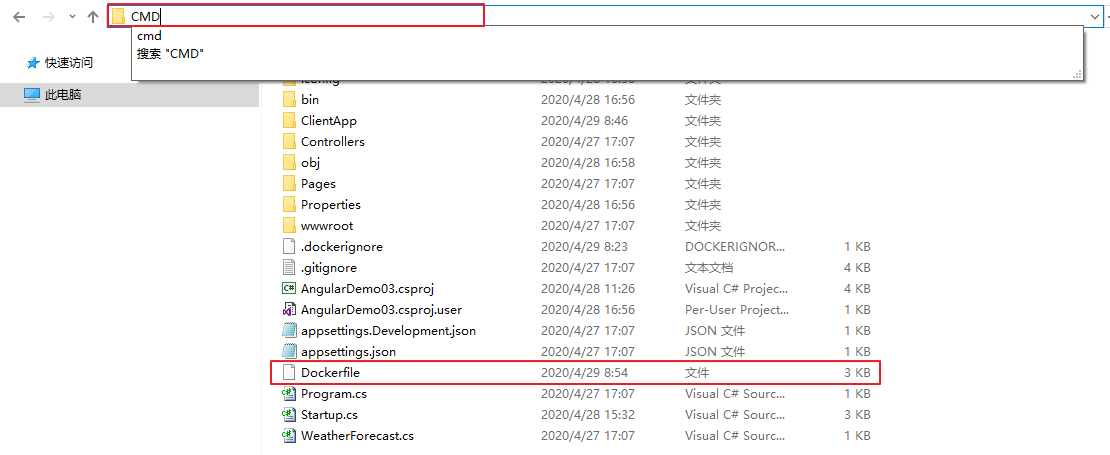Choose the 搜索 "CMD" suggestion
The image size is (1110, 455).
pyautogui.click(x=171, y=53)
